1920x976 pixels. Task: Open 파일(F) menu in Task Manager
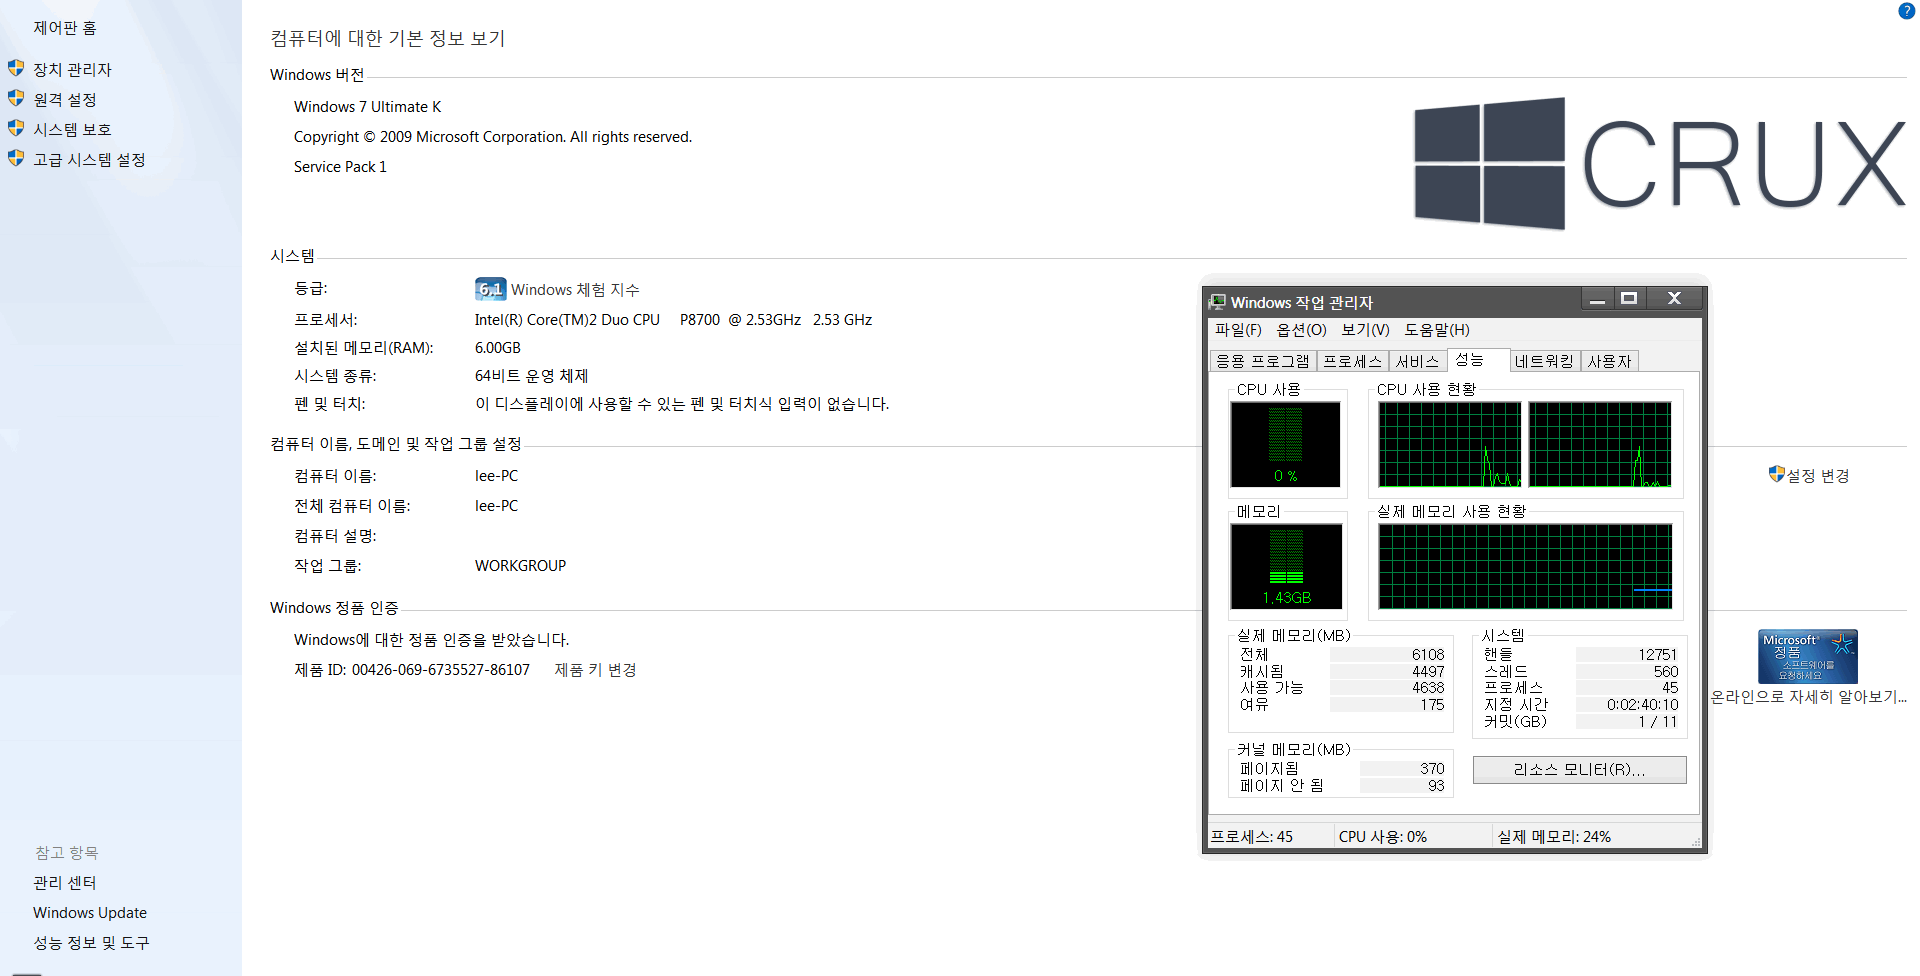(1238, 330)
